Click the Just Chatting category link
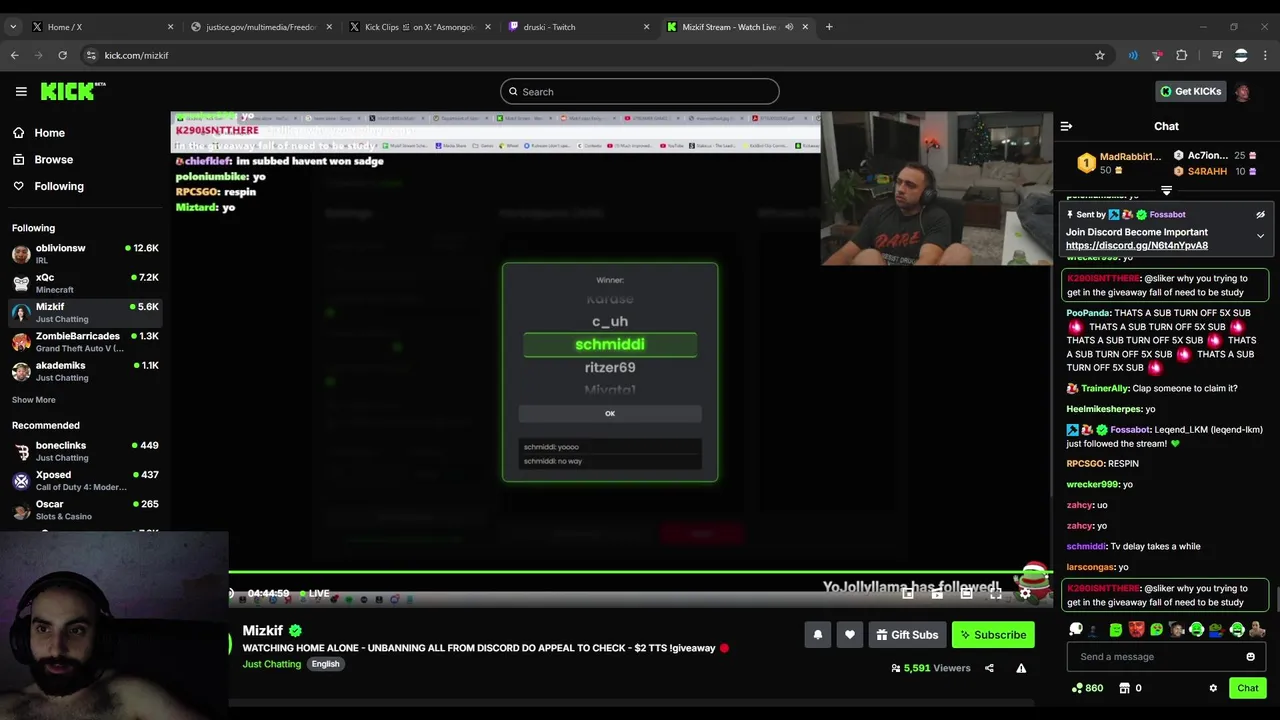This screenshot has width=1280, height=720. tap(271, 664)
